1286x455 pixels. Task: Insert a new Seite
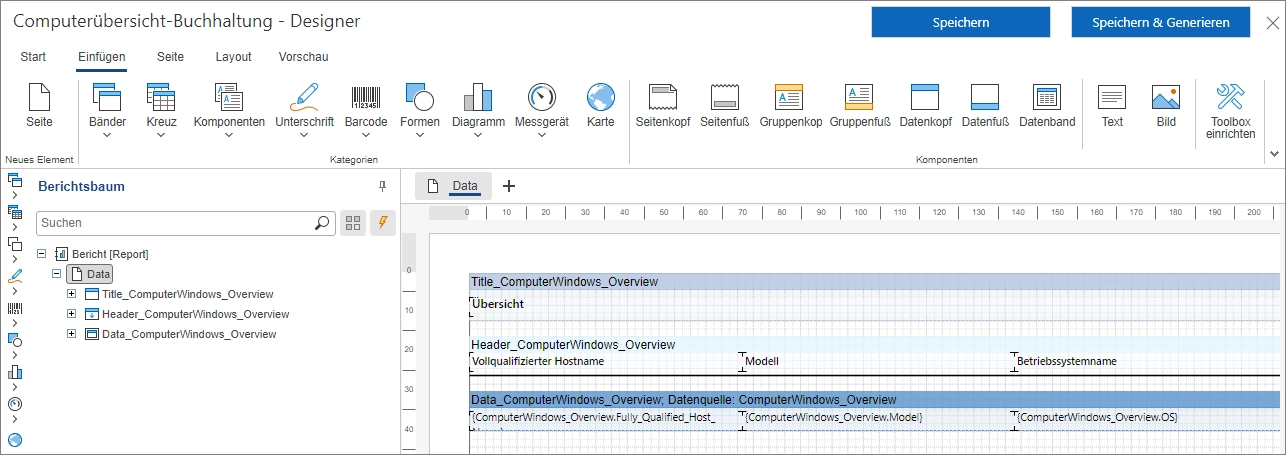[39, 106]
